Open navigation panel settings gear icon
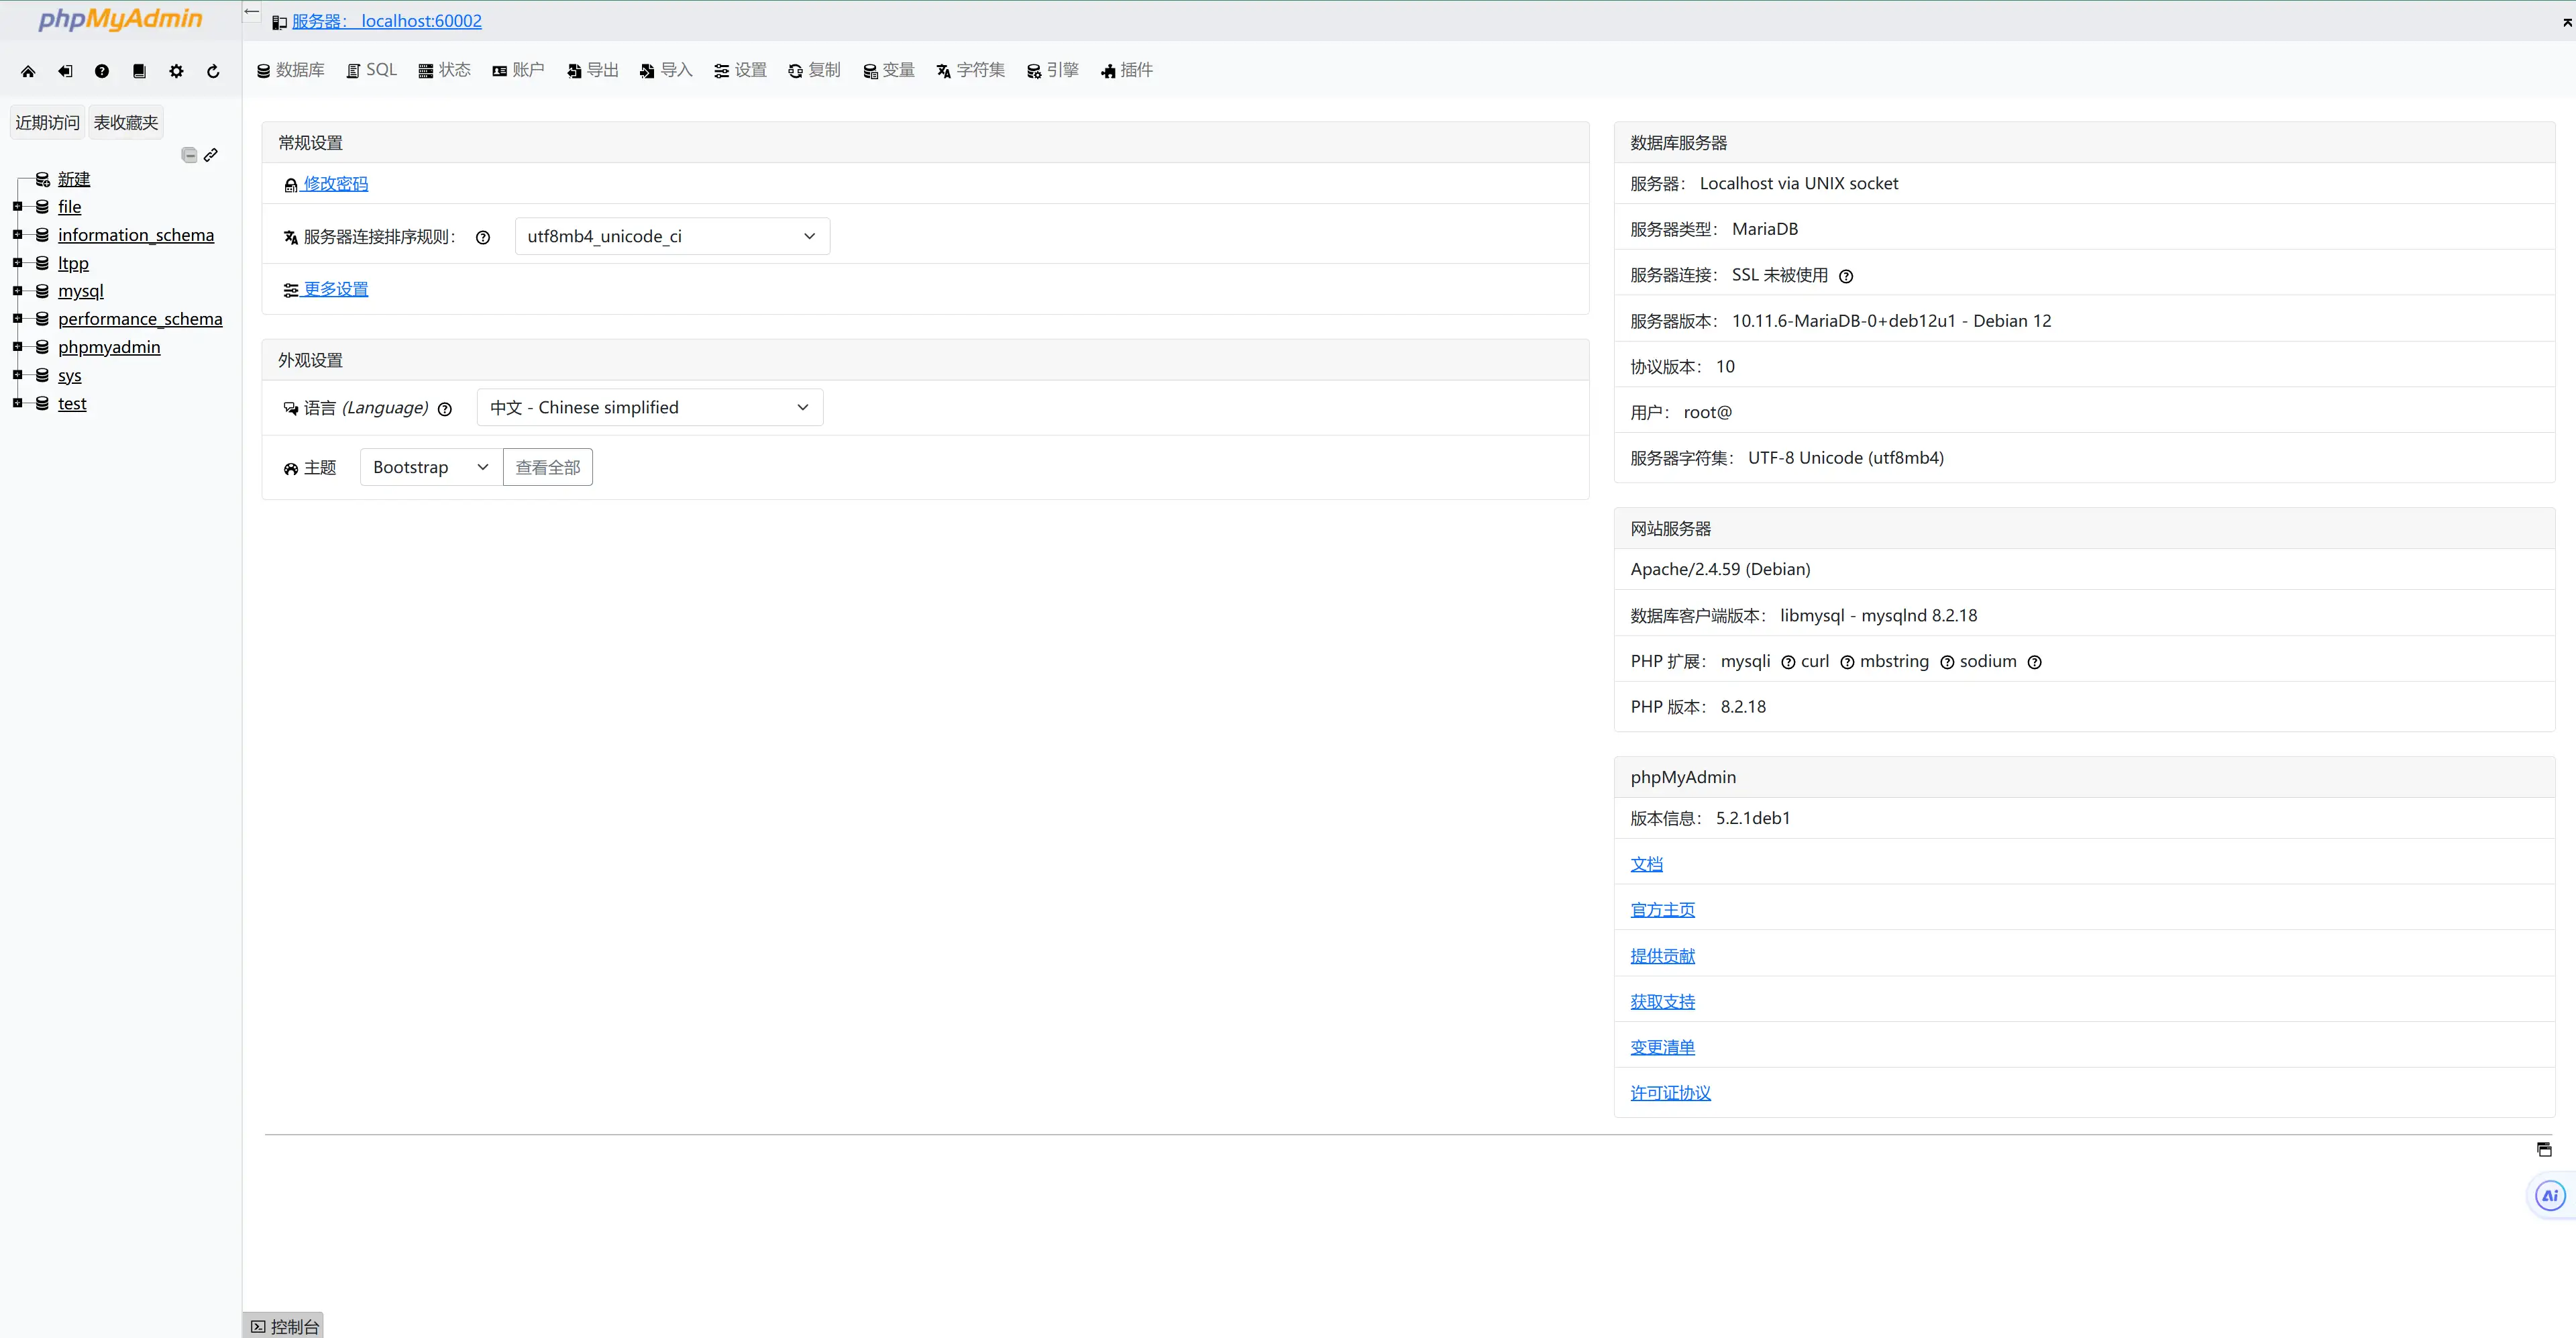 click(176, 71)
